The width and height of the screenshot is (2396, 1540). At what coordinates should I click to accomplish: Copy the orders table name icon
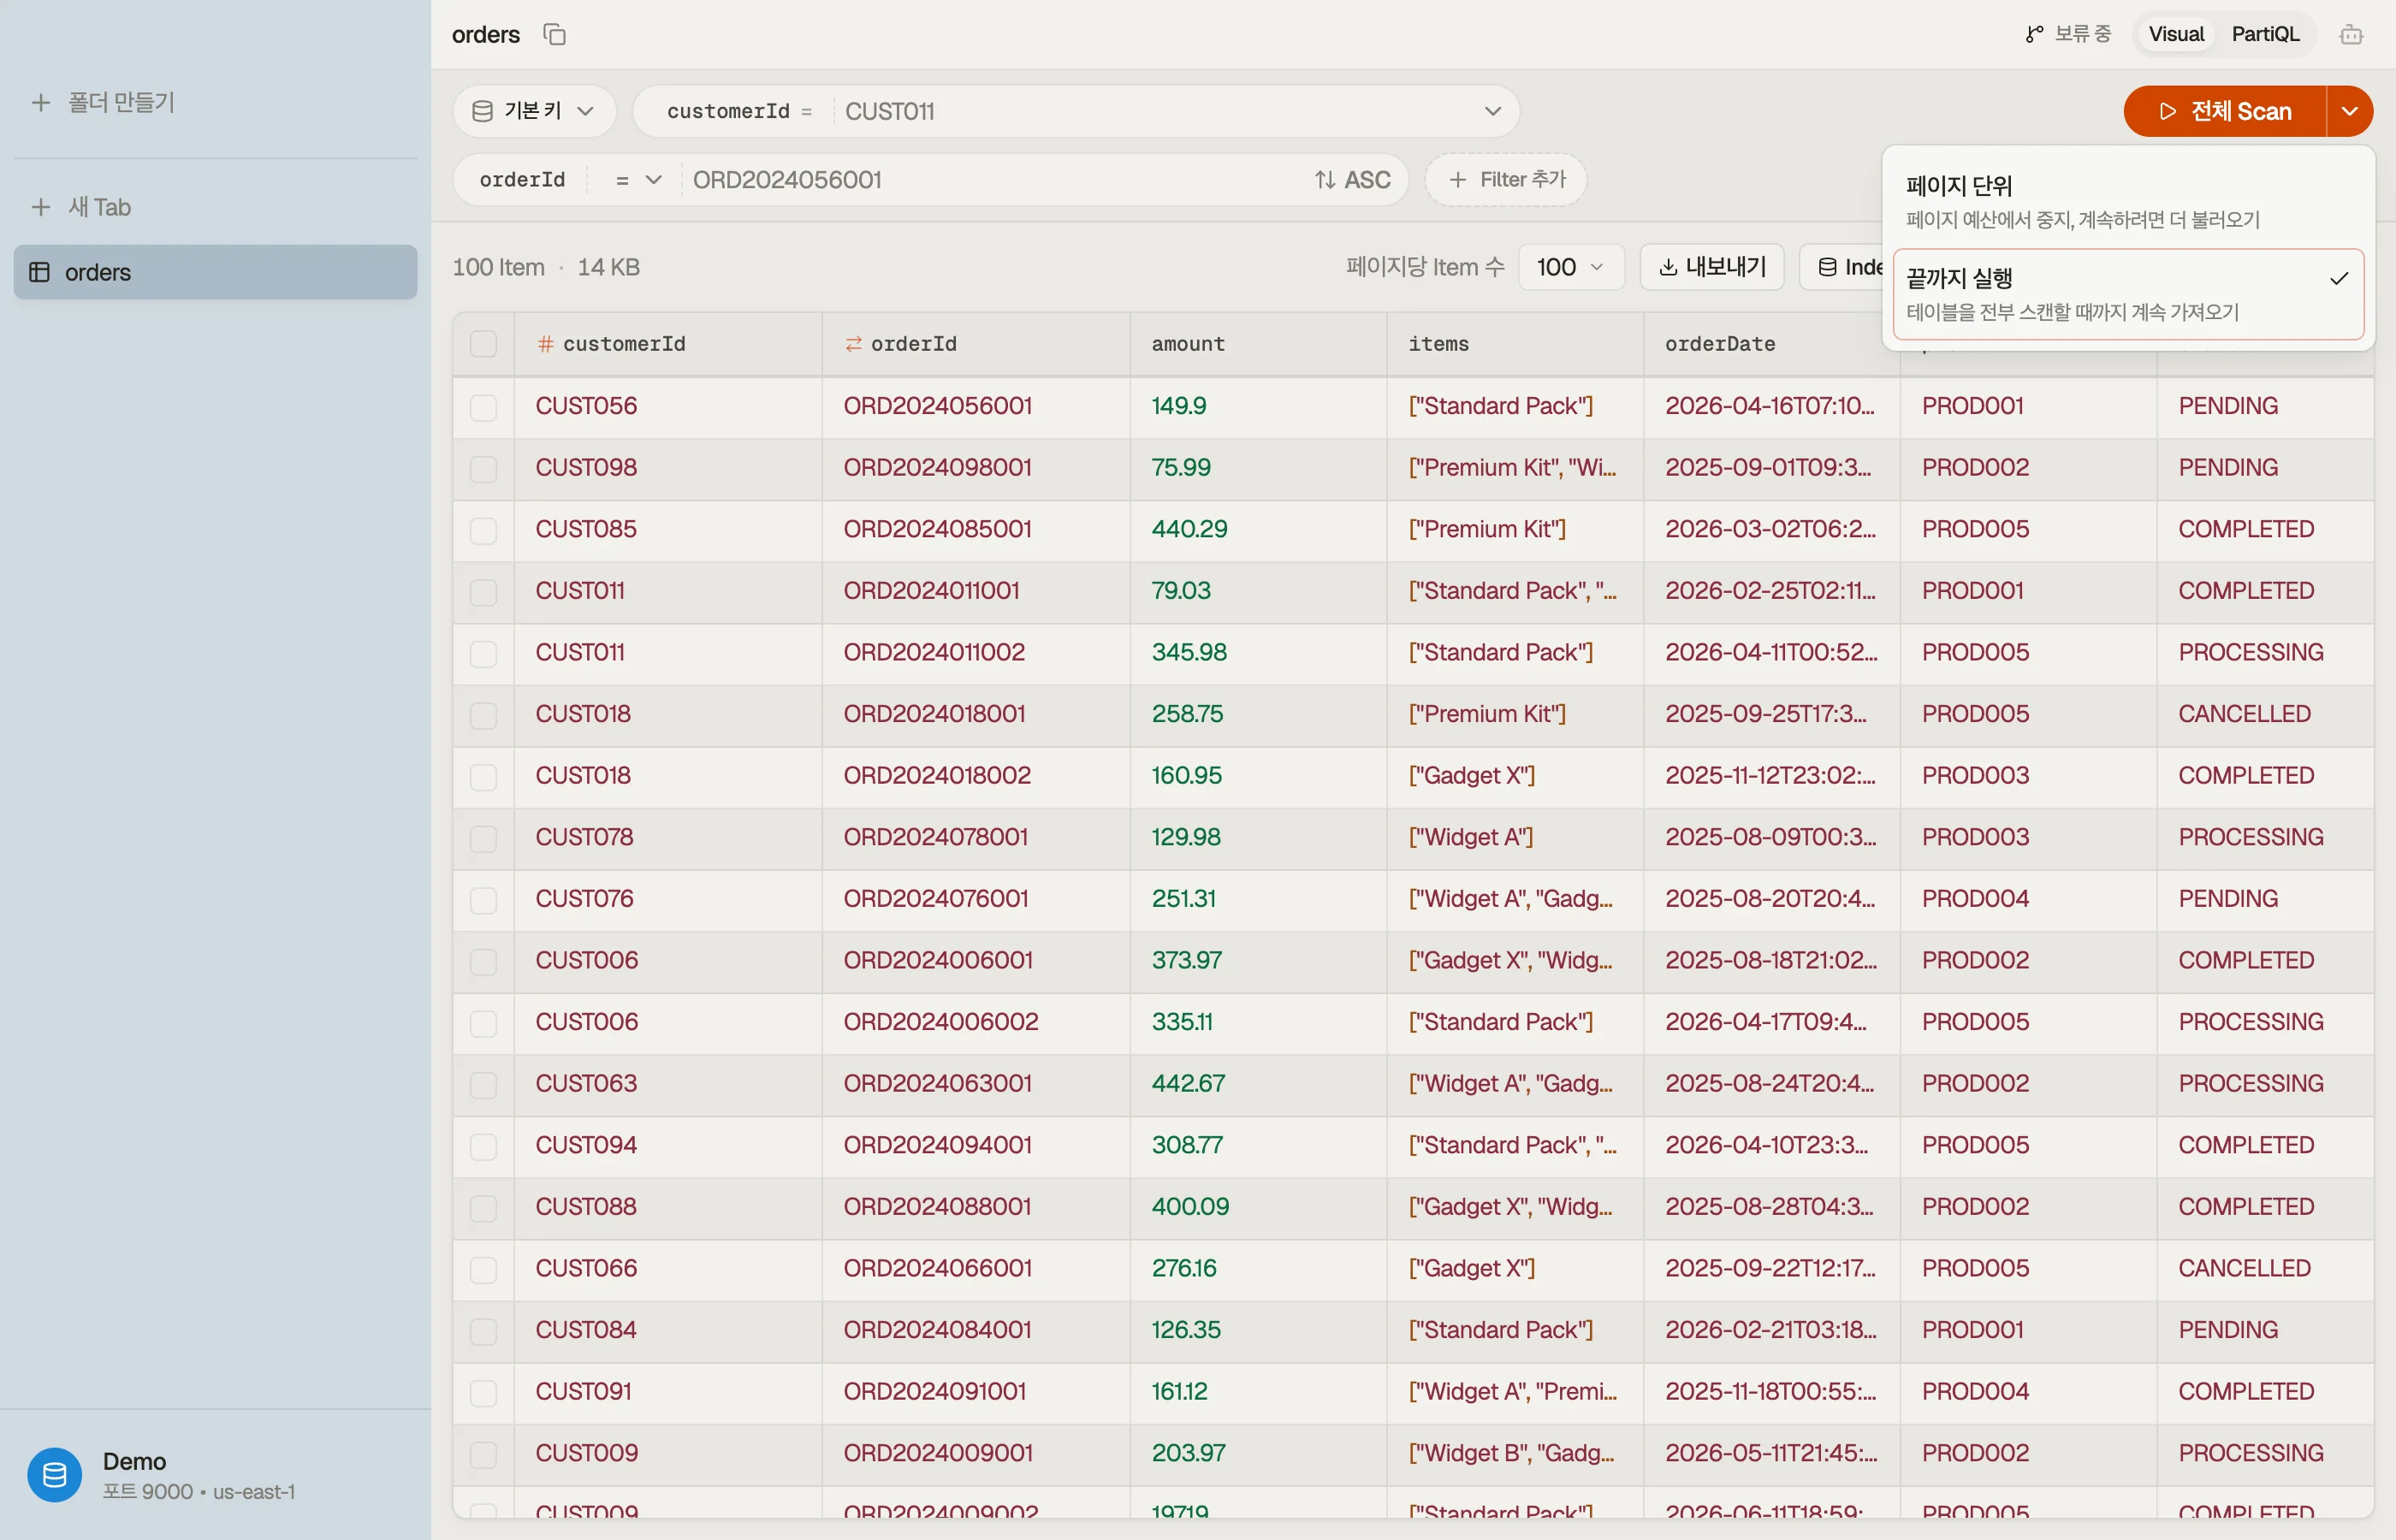pos(554,34)
